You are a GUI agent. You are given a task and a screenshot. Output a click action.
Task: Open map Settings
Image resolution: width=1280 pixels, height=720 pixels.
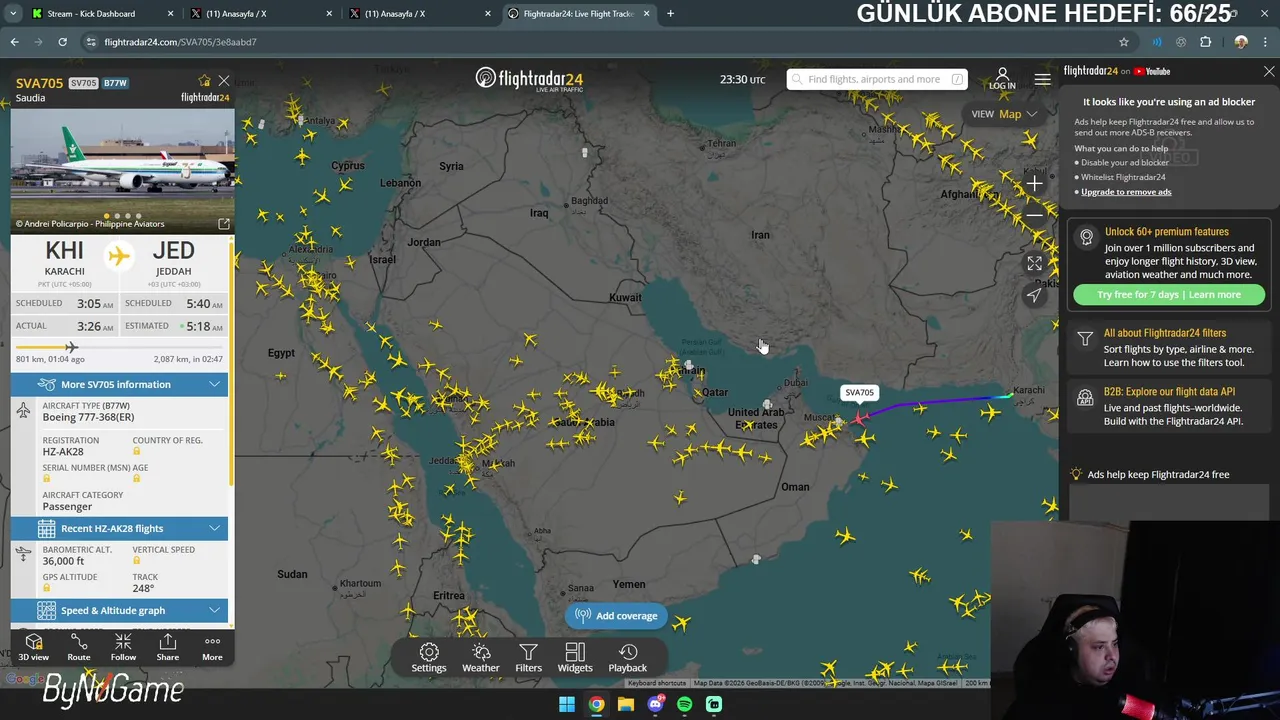click(429, 658)
